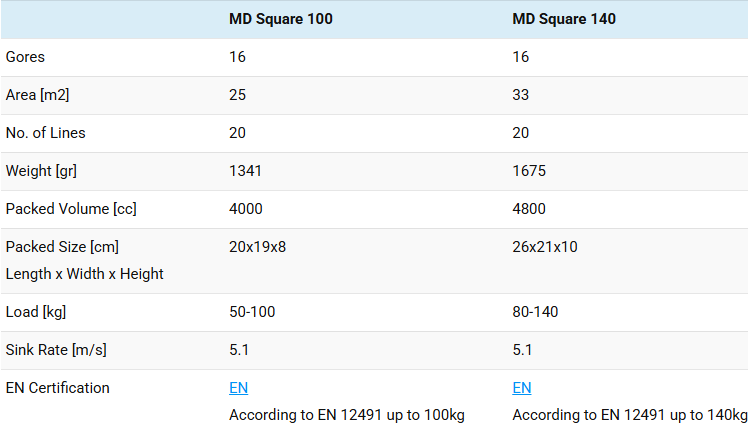This screenshot has height=431, width=748.
Task: Select packed size 20x19x8
Action: click(257, 247)
